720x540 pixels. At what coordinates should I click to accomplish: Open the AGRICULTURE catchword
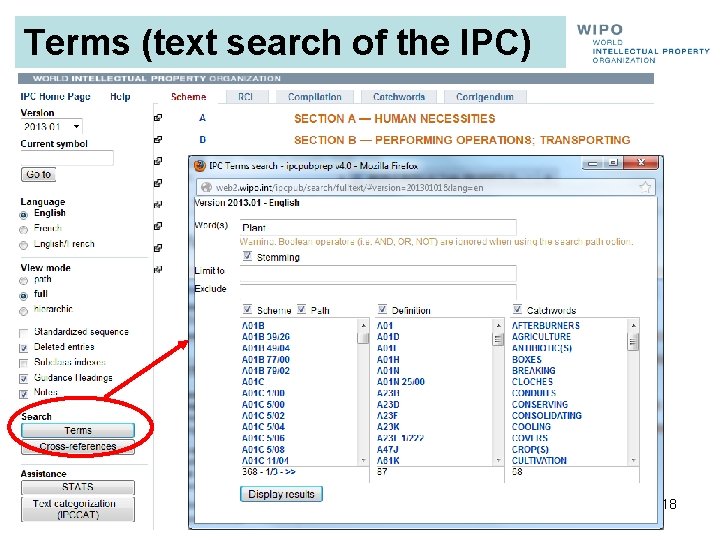541,337
